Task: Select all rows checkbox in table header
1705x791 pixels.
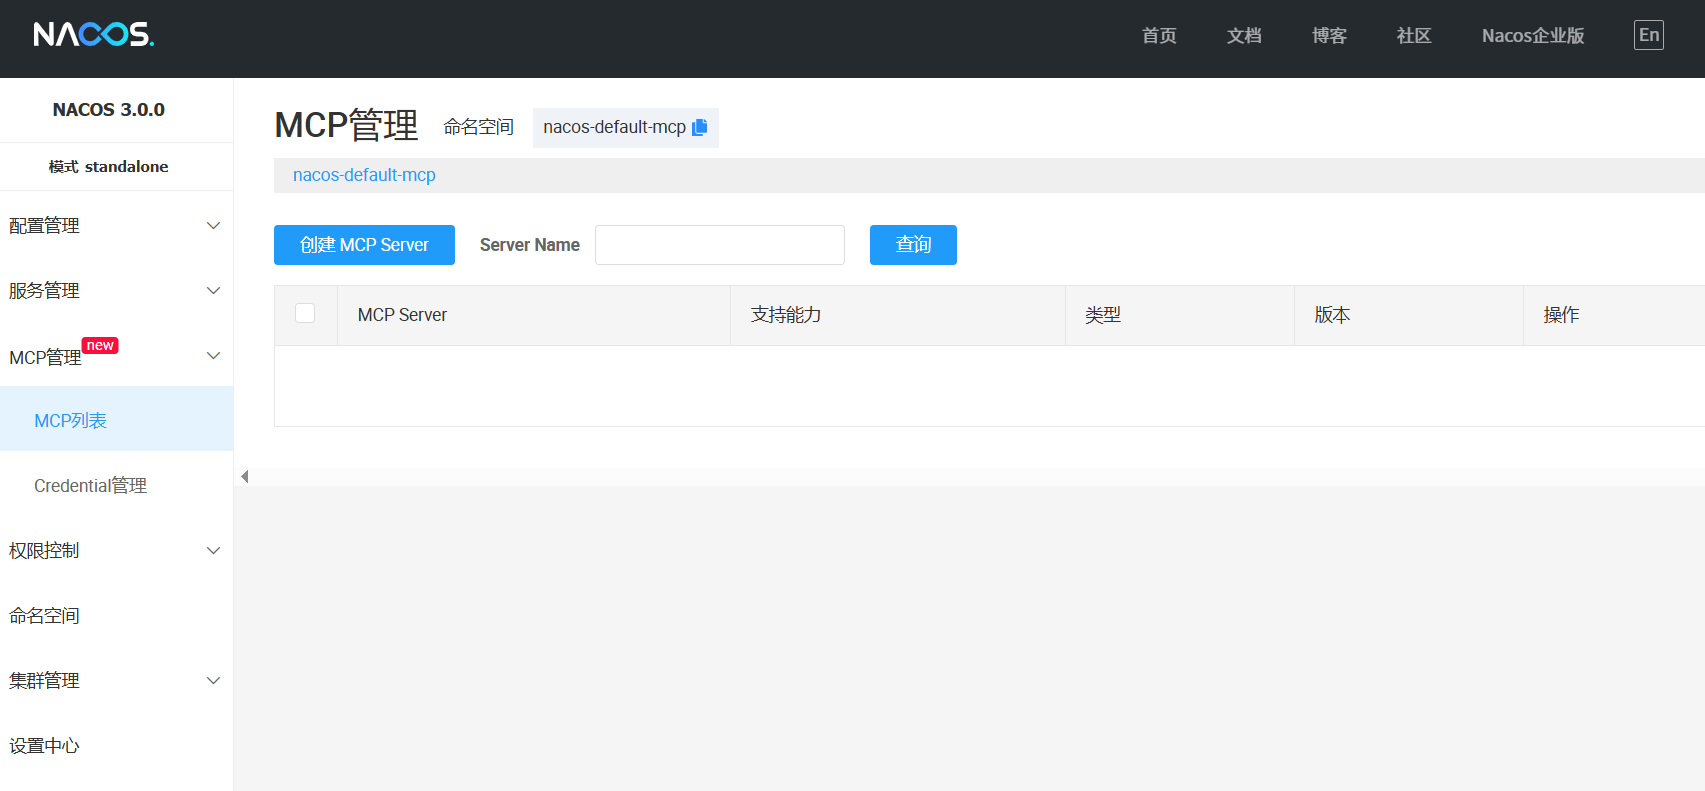Action: point(305,313)
